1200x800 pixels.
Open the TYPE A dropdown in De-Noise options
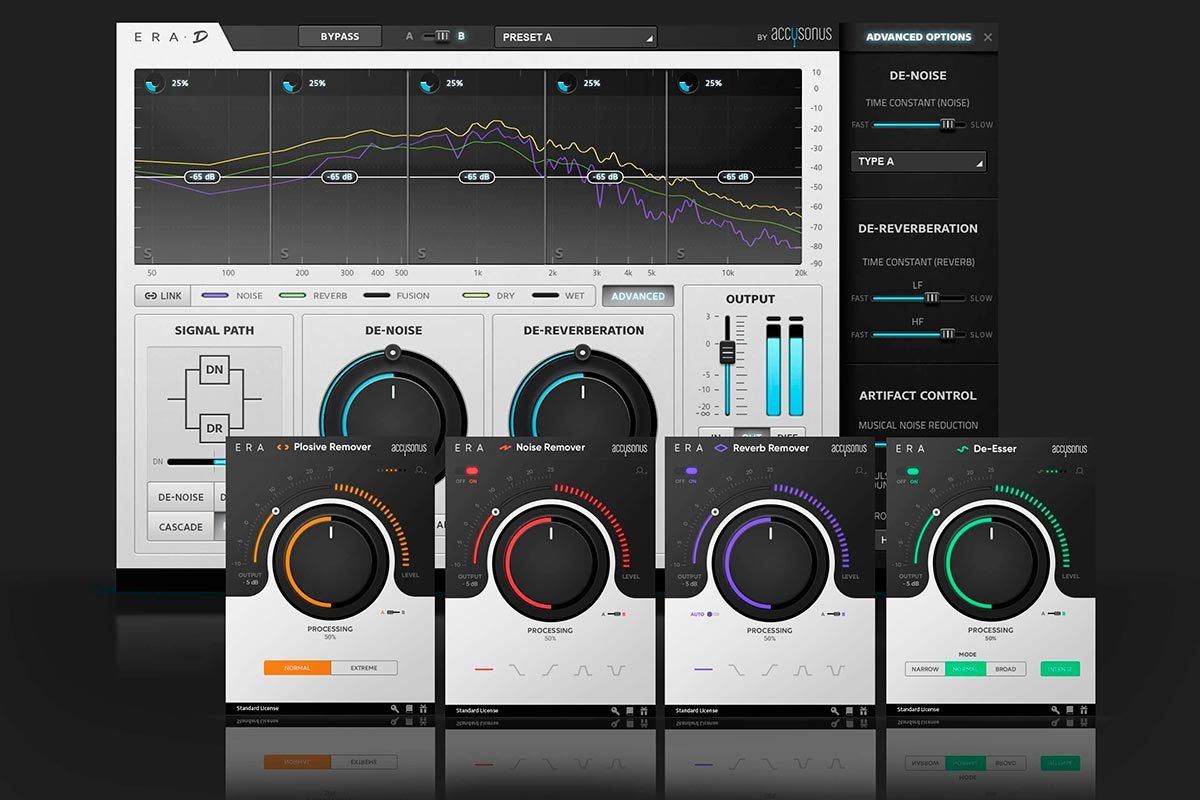click(x=919, y=161)
